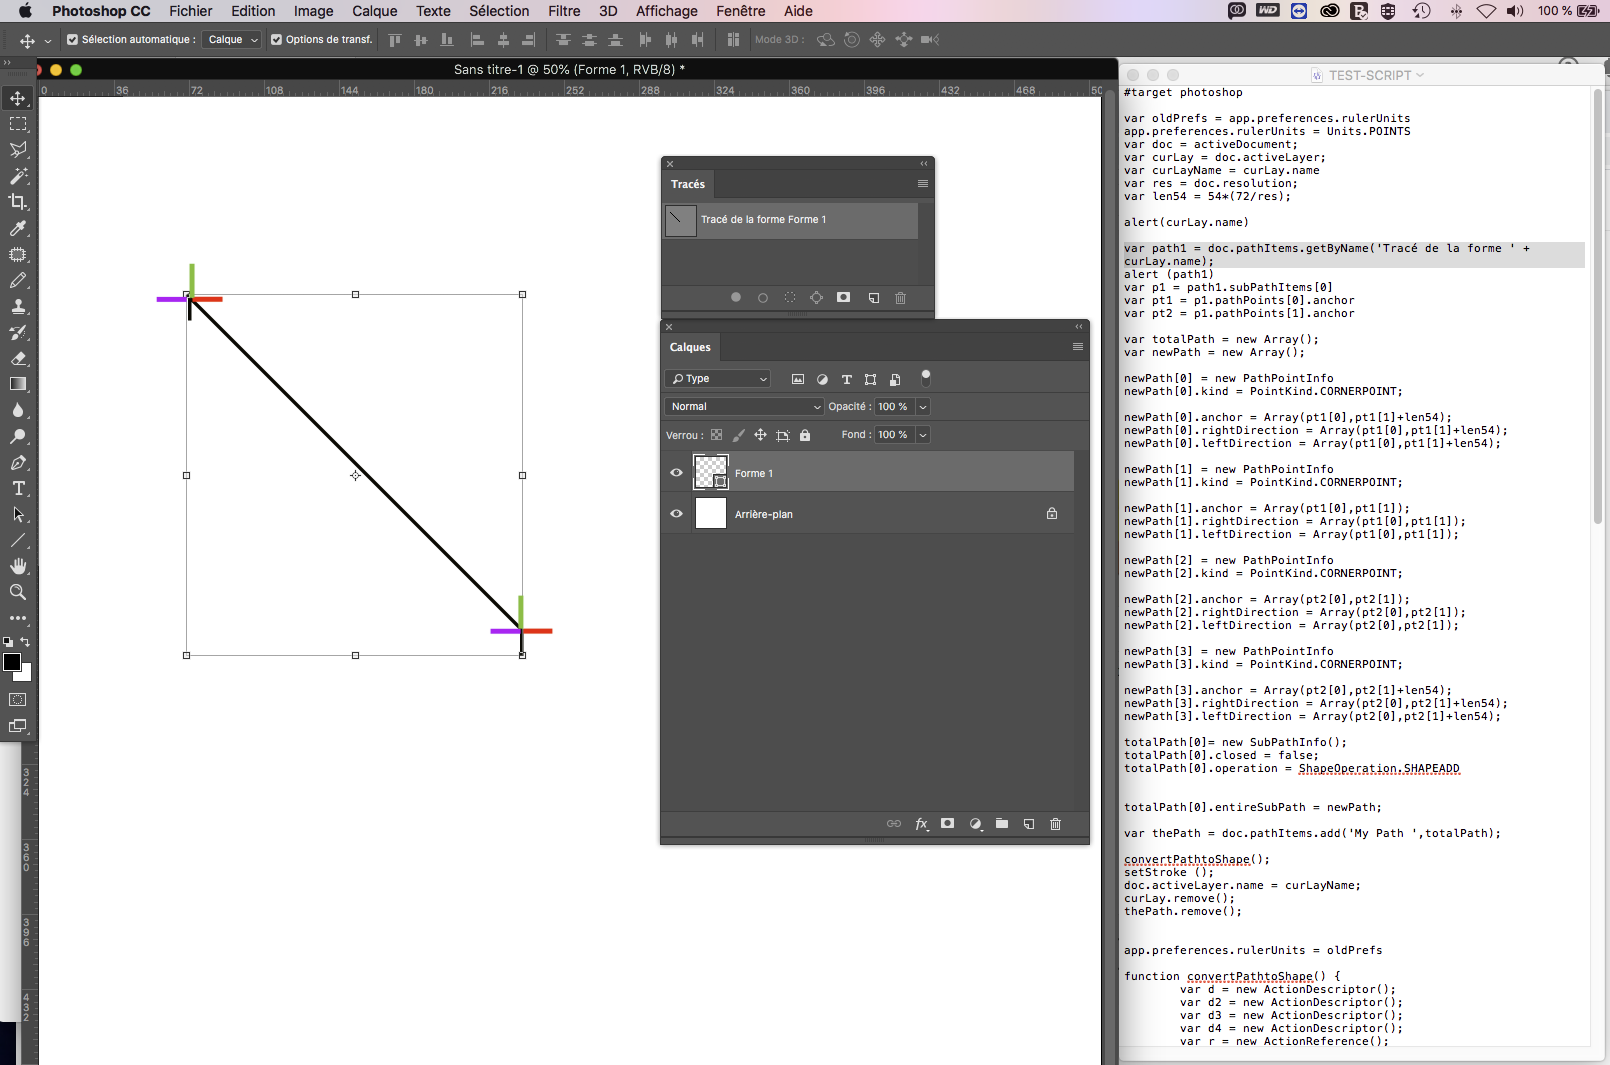Expand the Opacité value dropdown
Viewport: 1610px width, 1065px height.
click(923, 407)
